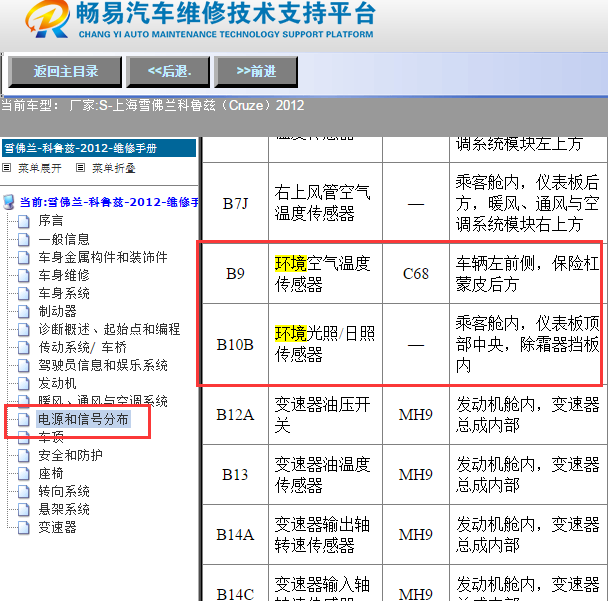This screenshot has width=608, height=601.
Task: Click the 环境空气温度传感器 cell
Action: 325,274
